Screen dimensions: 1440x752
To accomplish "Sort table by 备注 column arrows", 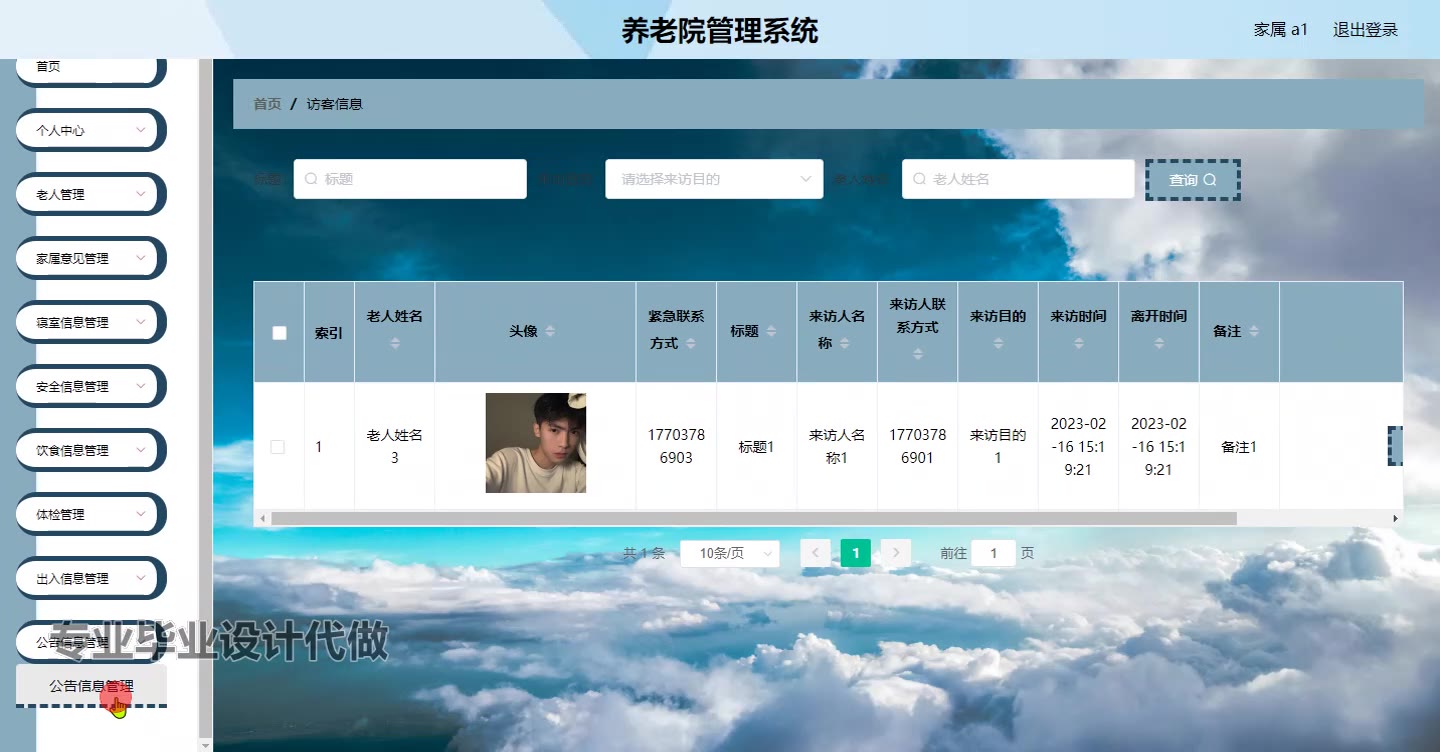I will pos(1254,331).
